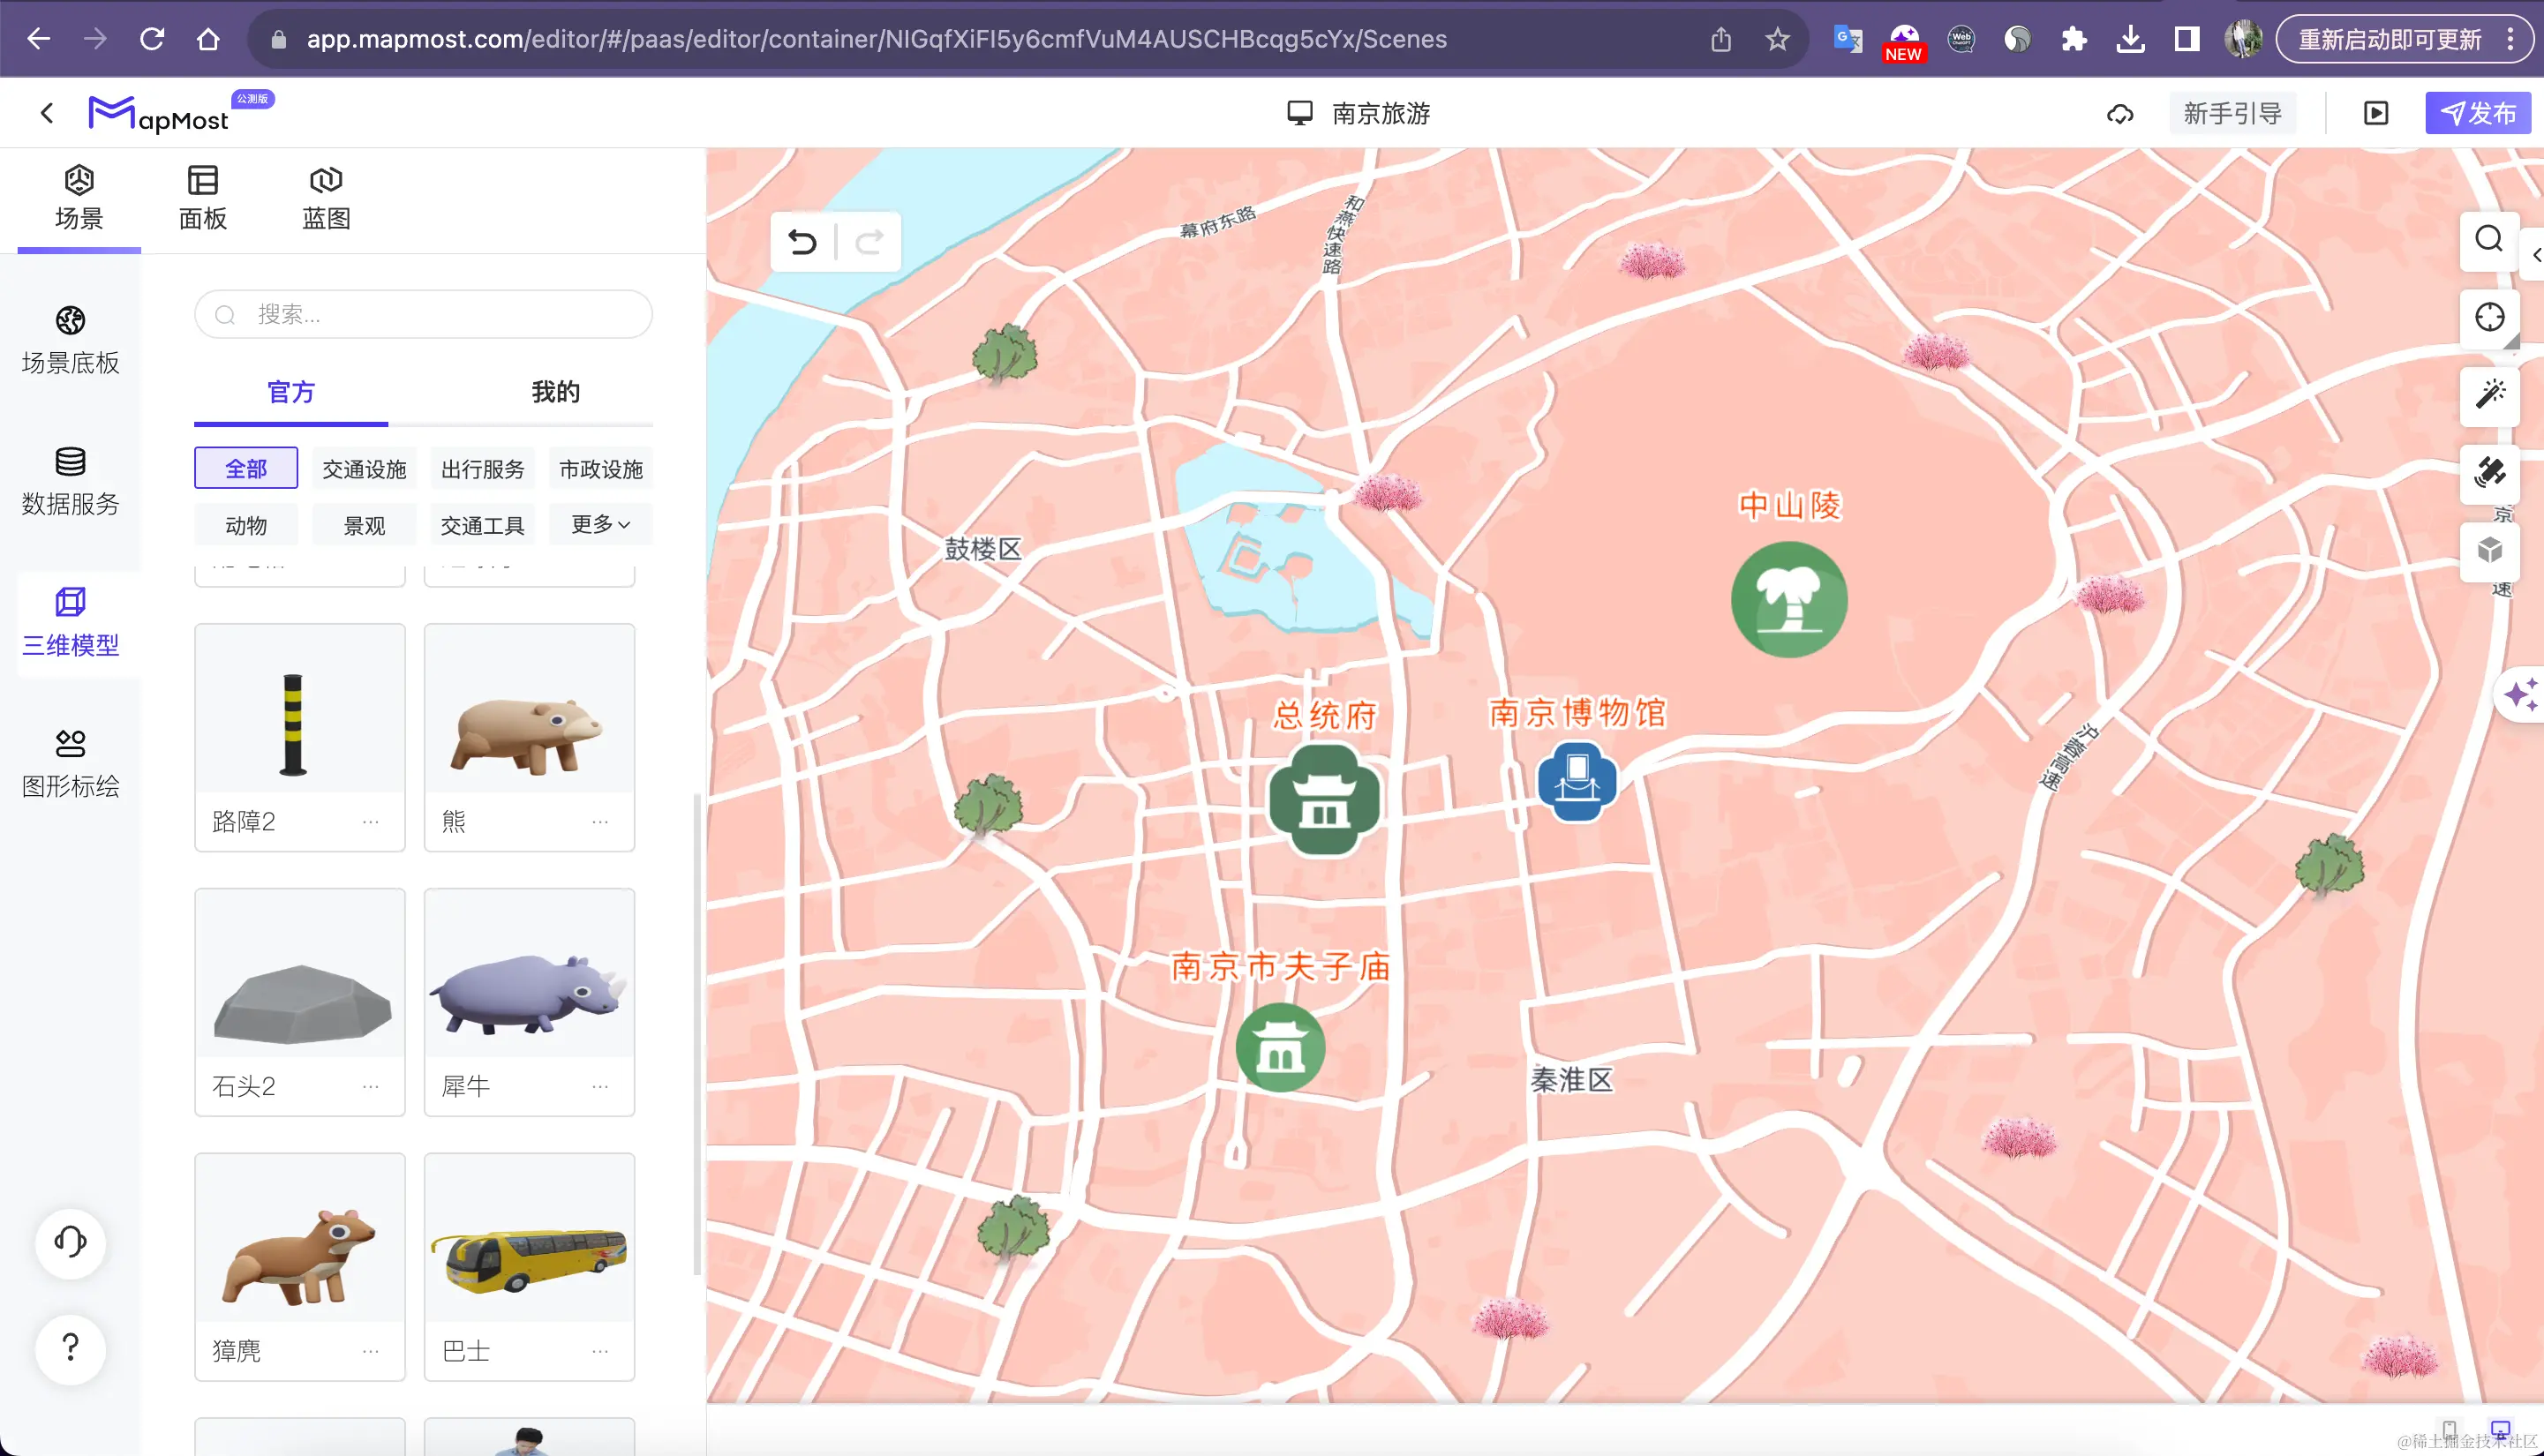
Task: Switch to the 面板 tab
Action: 203,198
